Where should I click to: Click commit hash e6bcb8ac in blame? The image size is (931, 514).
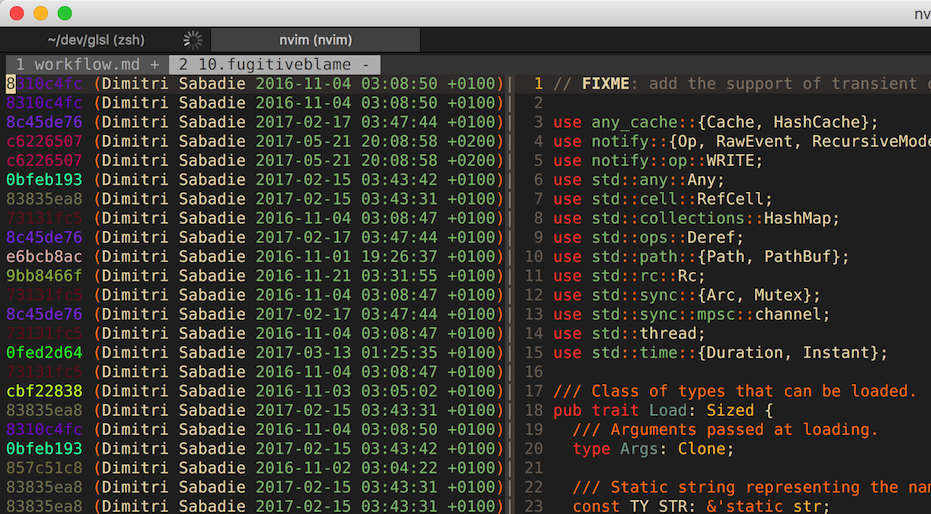point(44,257)
